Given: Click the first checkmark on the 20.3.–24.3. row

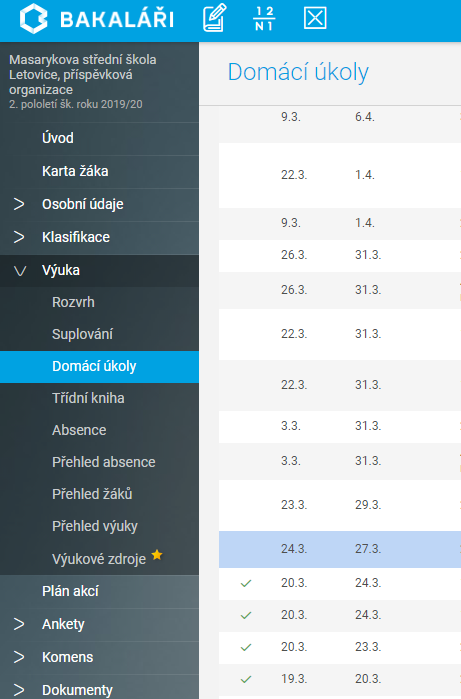Looking at the screenshot, I should (x=246, y=583).
